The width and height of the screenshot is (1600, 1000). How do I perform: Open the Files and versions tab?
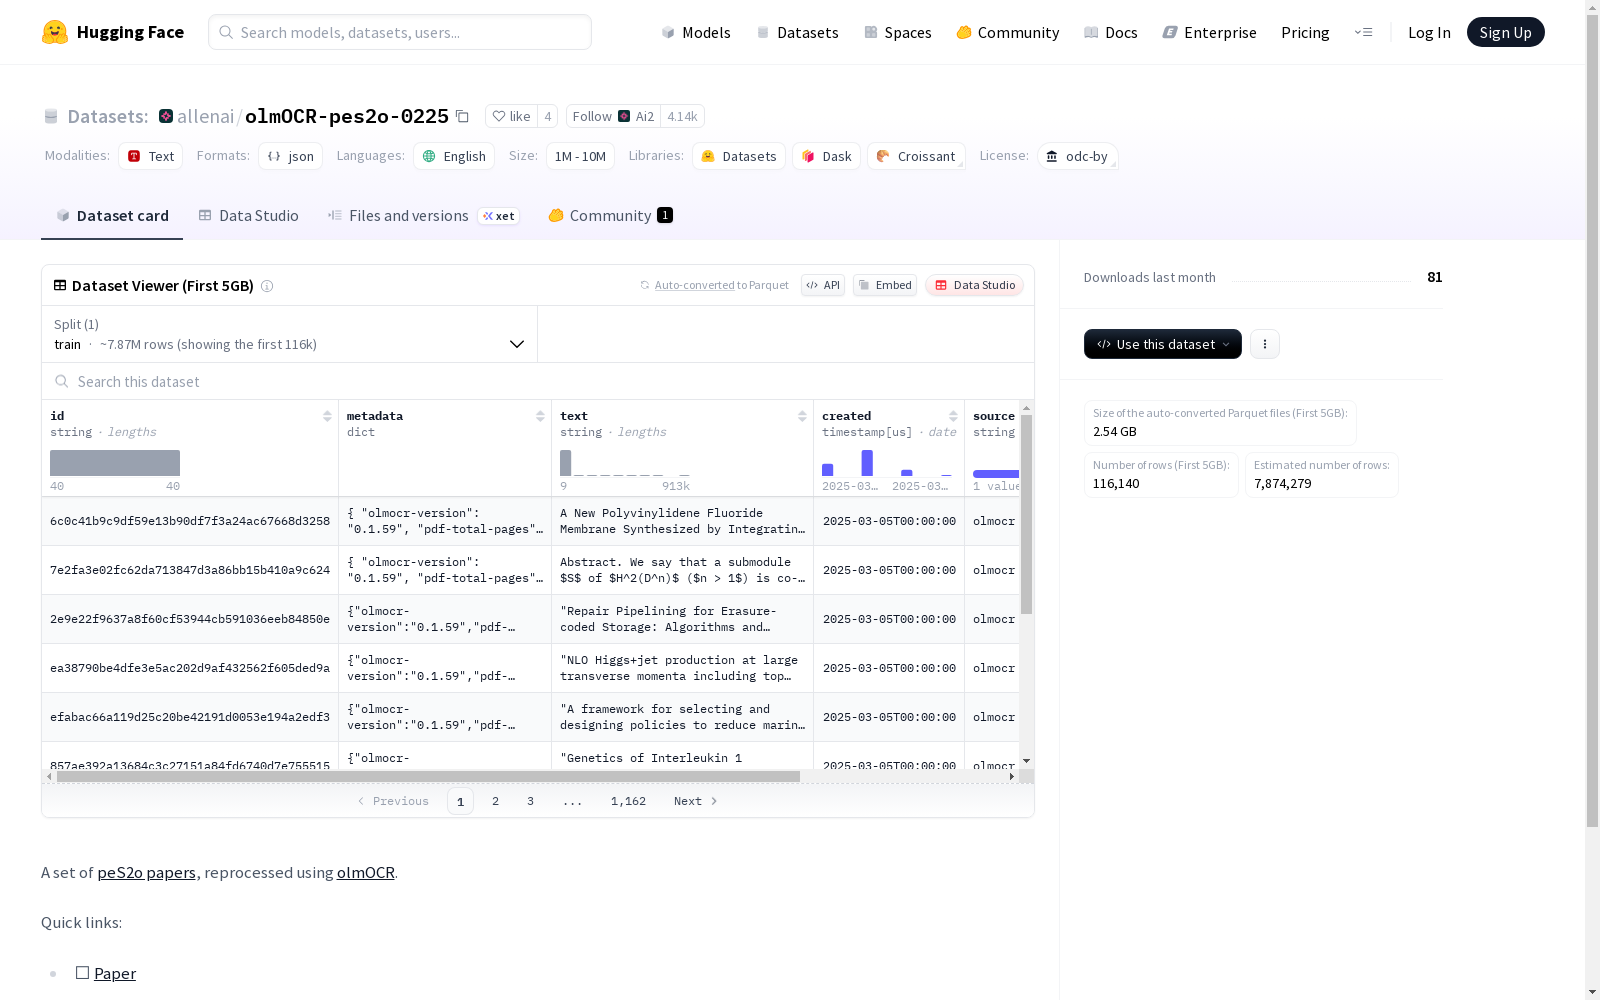(423, 216)
